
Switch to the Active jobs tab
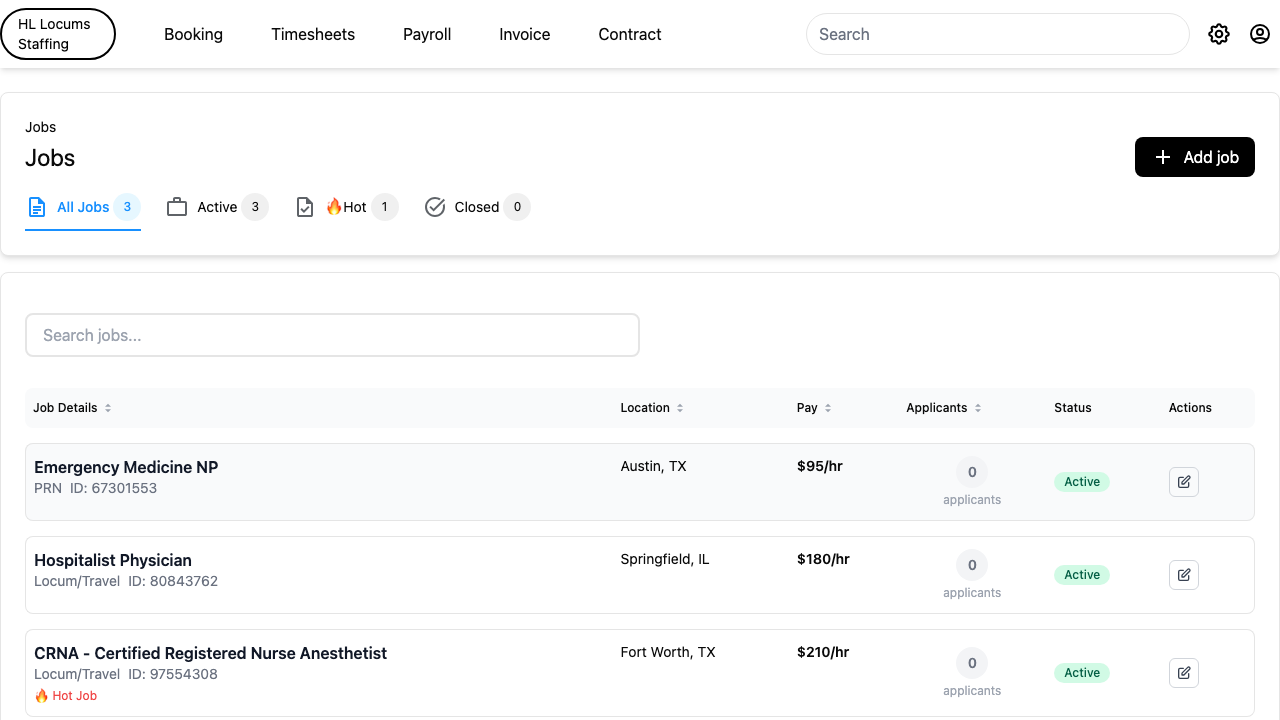tap(217, 207)
